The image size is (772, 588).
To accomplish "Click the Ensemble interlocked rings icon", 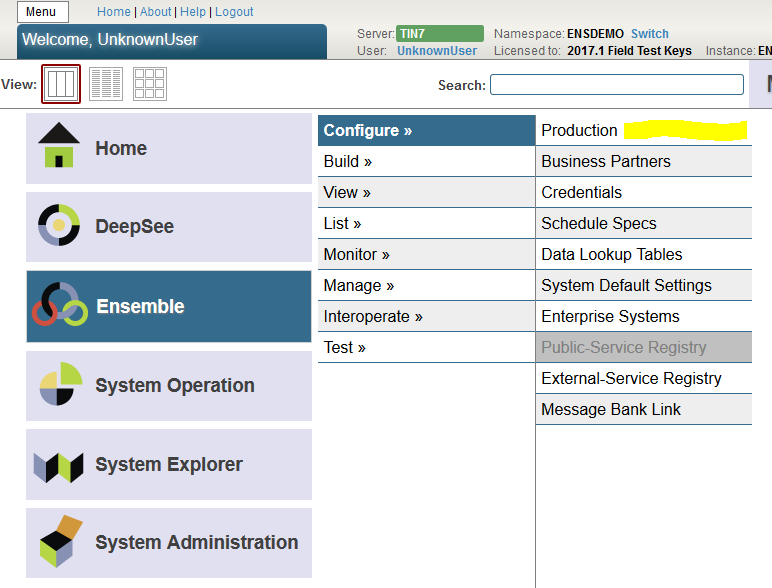I will pyautogui.click(x=60, y=304).
